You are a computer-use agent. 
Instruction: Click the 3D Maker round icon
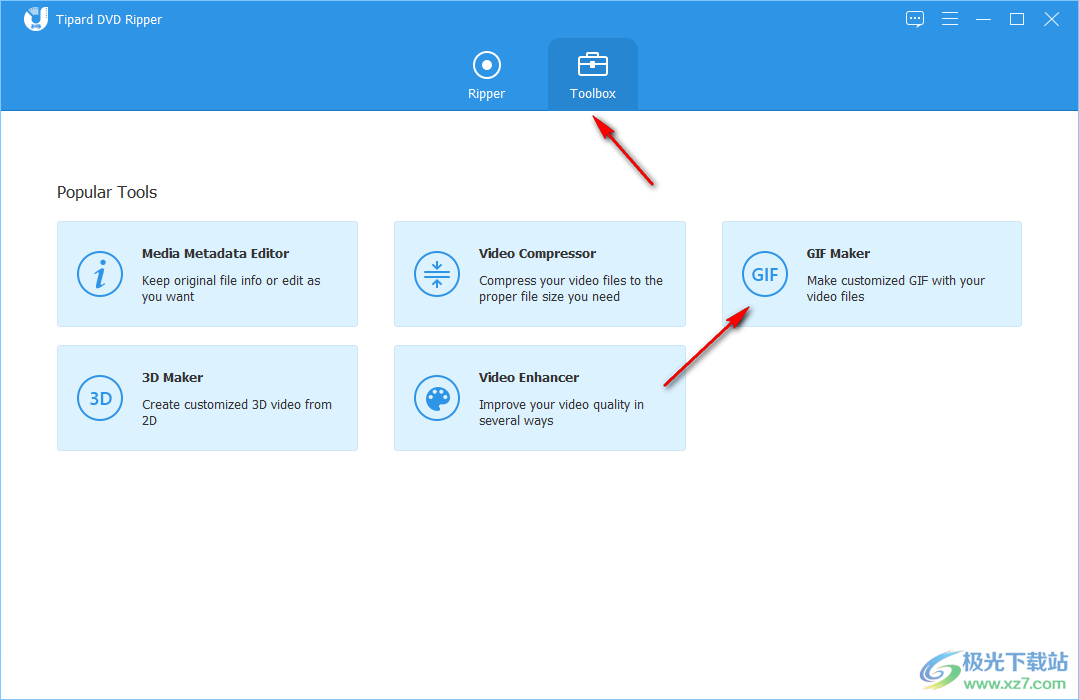coord(100,398)
